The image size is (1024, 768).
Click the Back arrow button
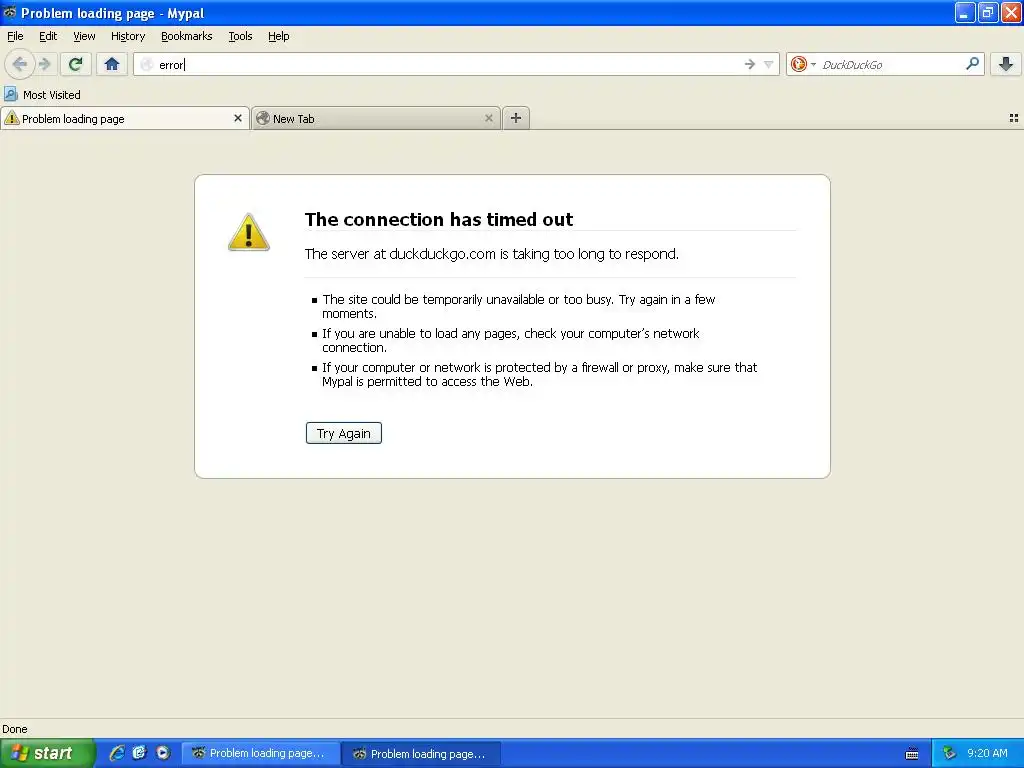pos(20,64)
